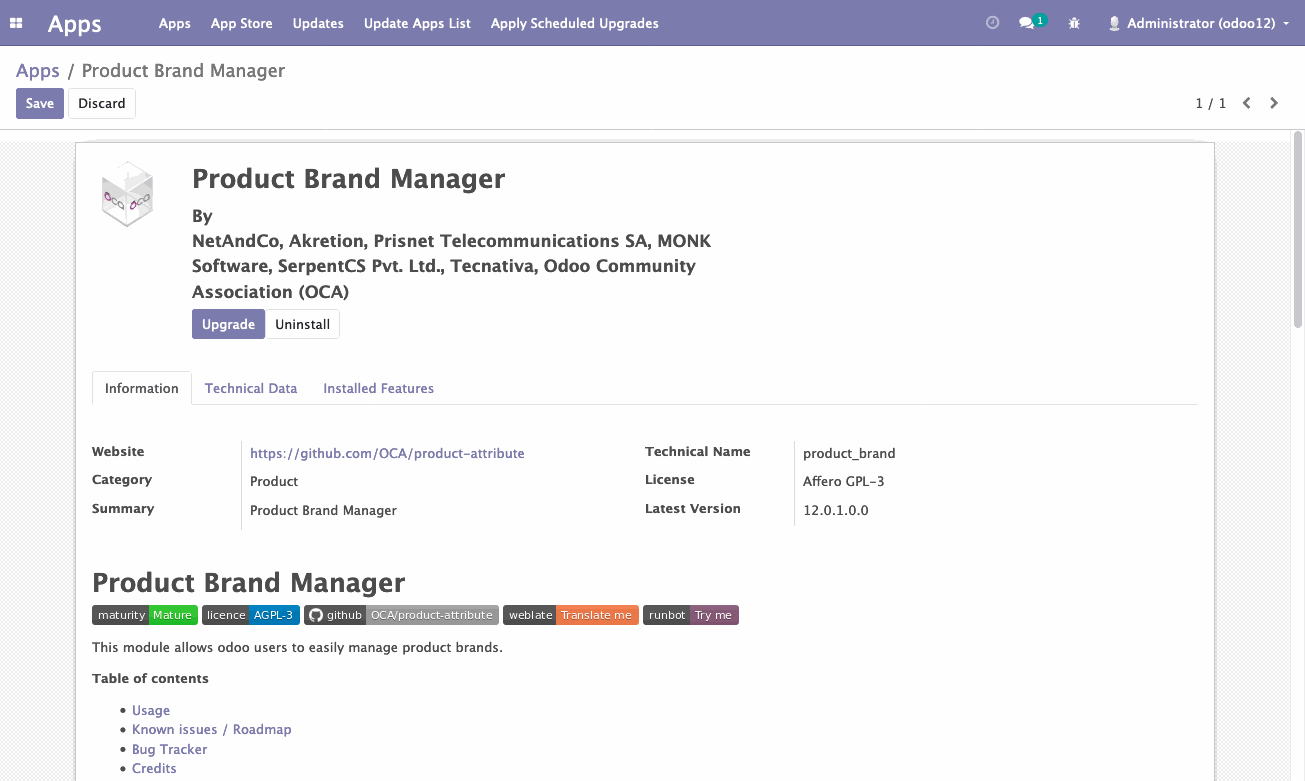Click the Affero GPL-3 license value
This screenshot has height=781, width=1305.
tap(844, 481)
